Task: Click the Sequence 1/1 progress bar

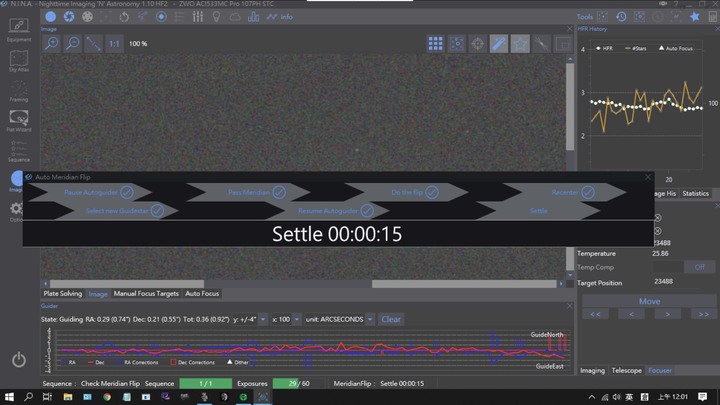Action: [206, 383]
